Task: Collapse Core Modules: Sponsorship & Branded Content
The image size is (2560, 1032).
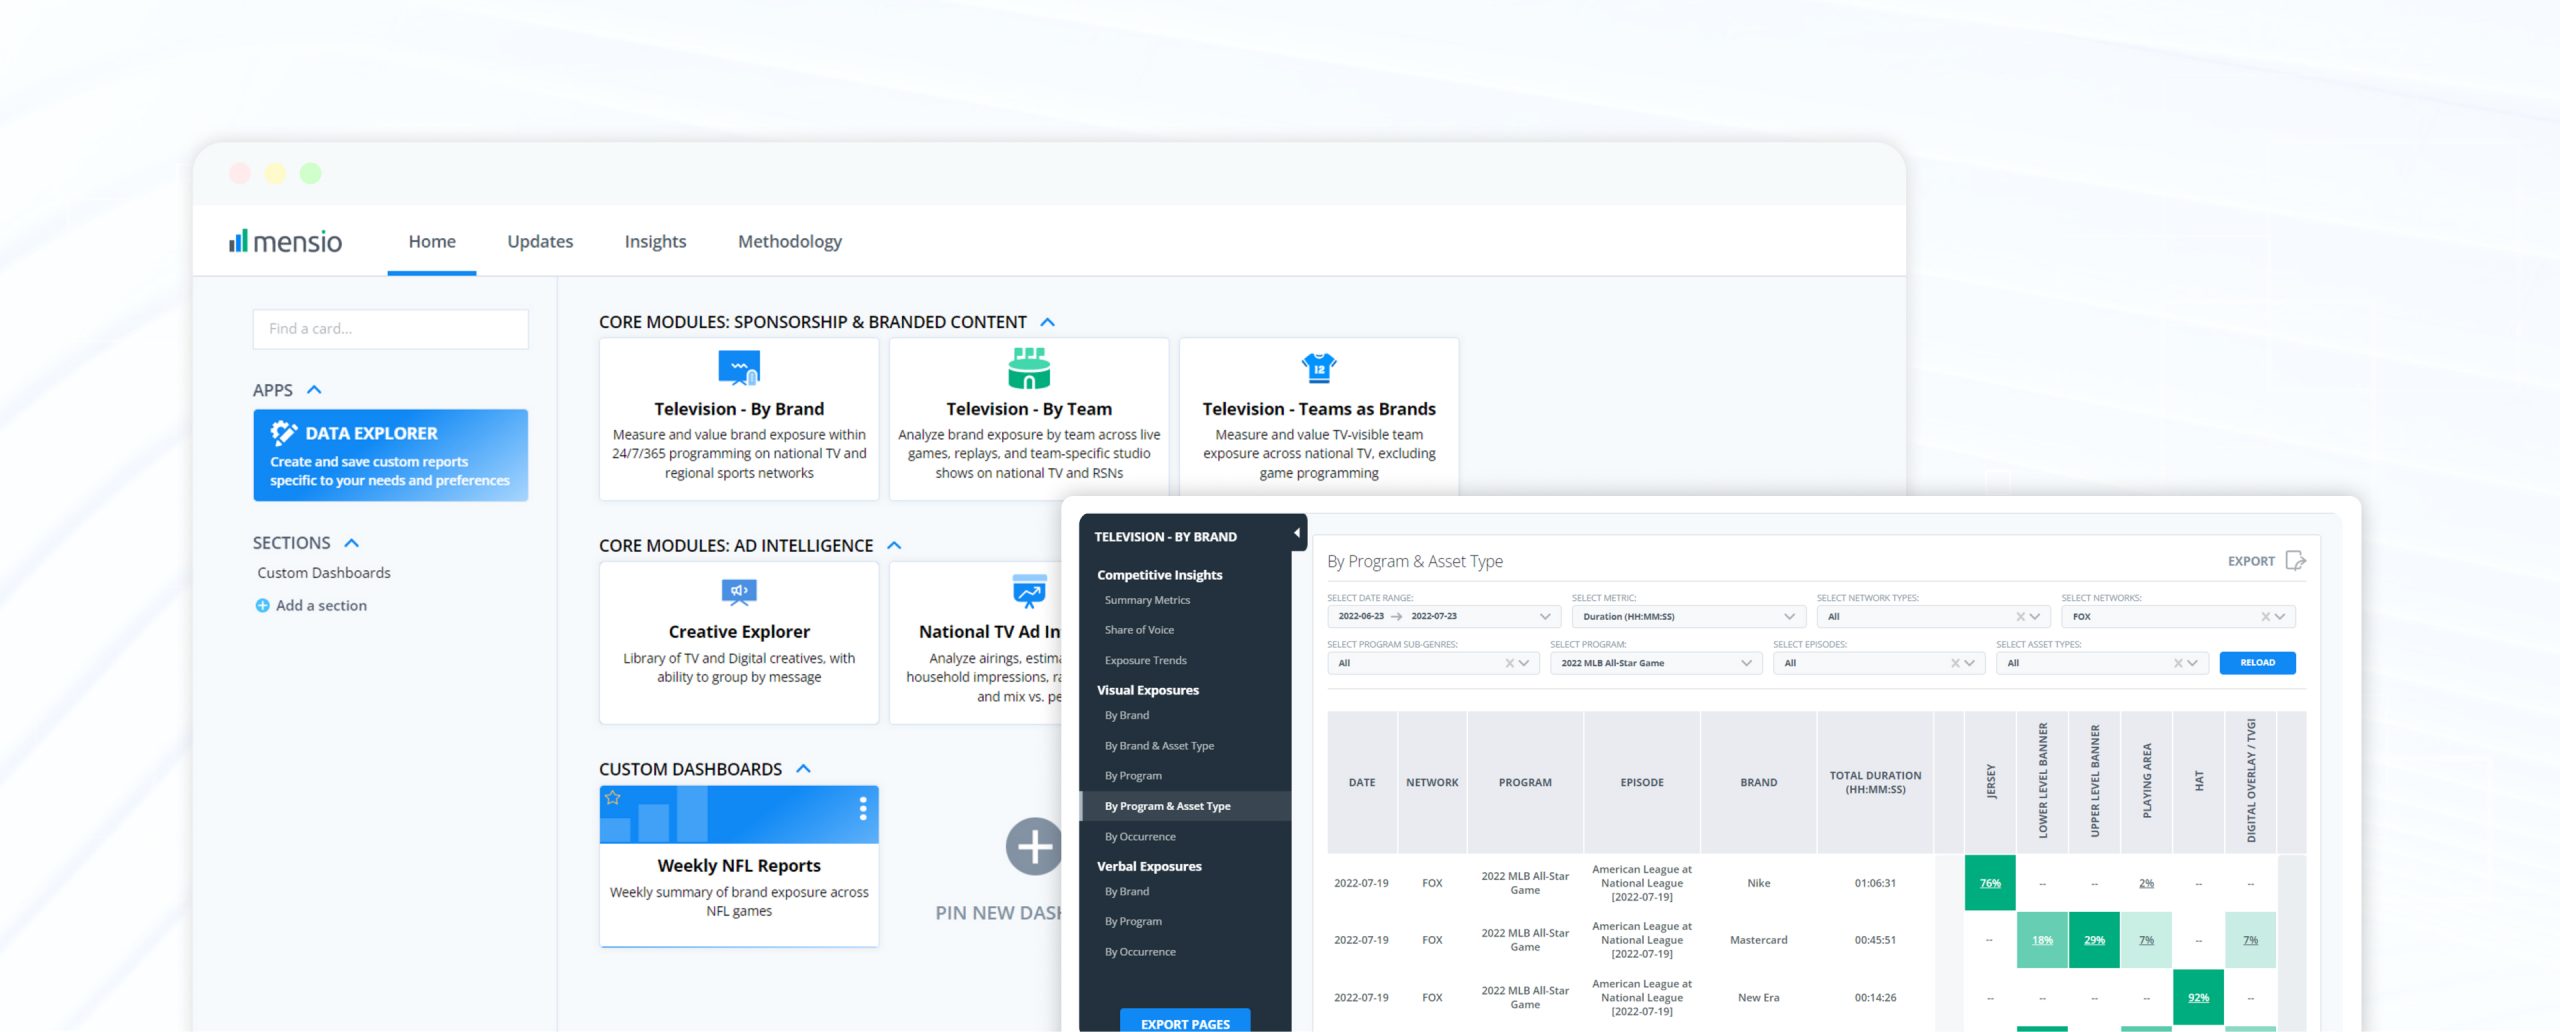Action: pyautogui.click(x=1048, y=322)
